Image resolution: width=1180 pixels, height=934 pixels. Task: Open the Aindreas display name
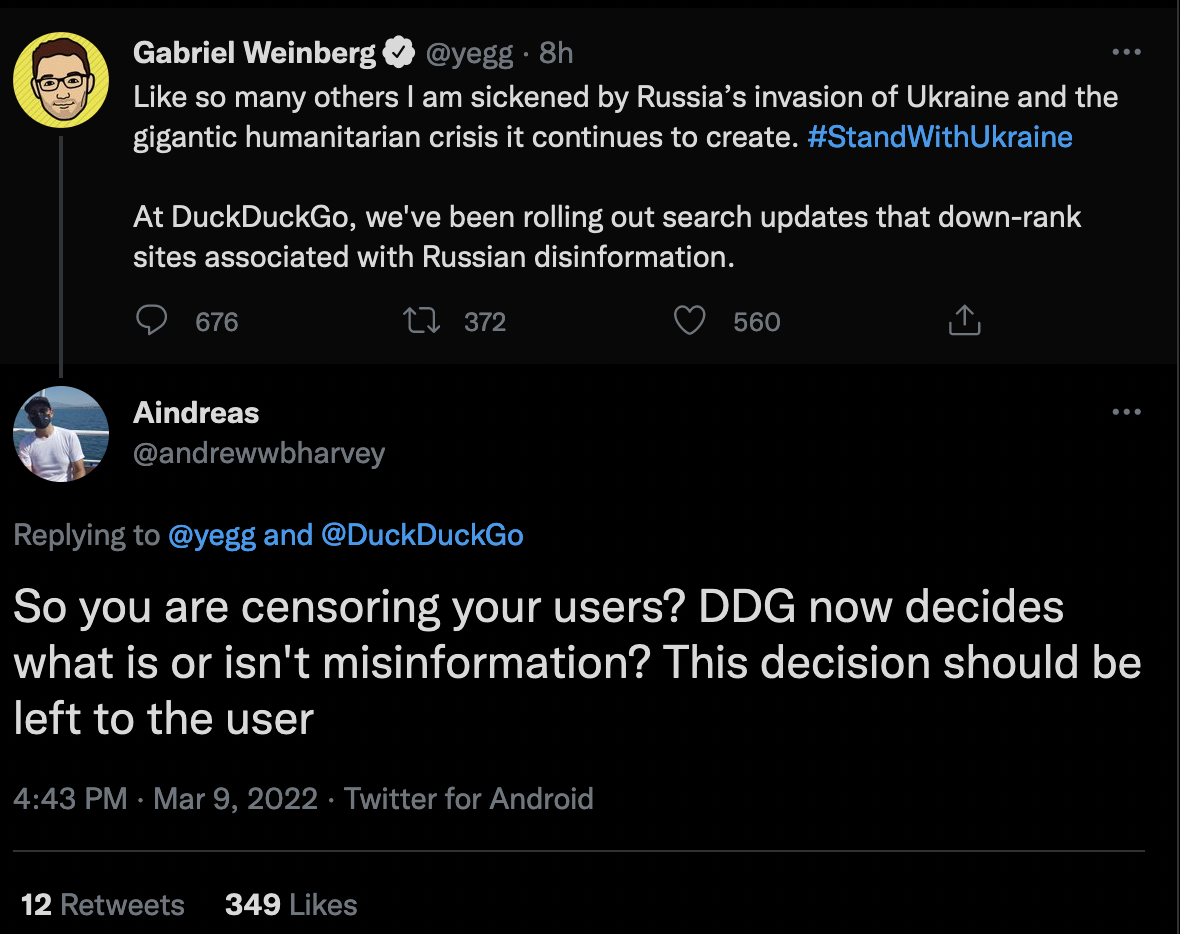point(196,412)
